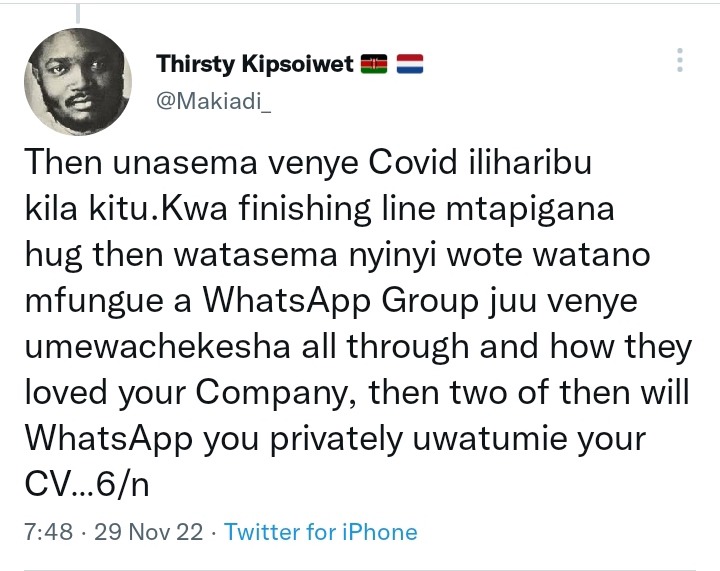Click the 7:48 timestamp
Screen dimensions: 720x571
coord(49,532)
